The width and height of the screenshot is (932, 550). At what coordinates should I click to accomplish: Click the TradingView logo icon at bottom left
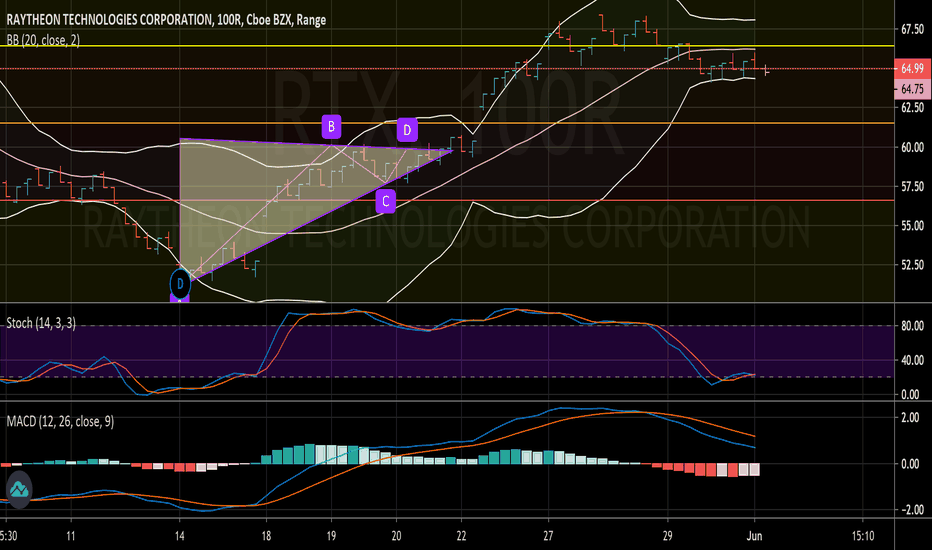[x=18, y=489]
